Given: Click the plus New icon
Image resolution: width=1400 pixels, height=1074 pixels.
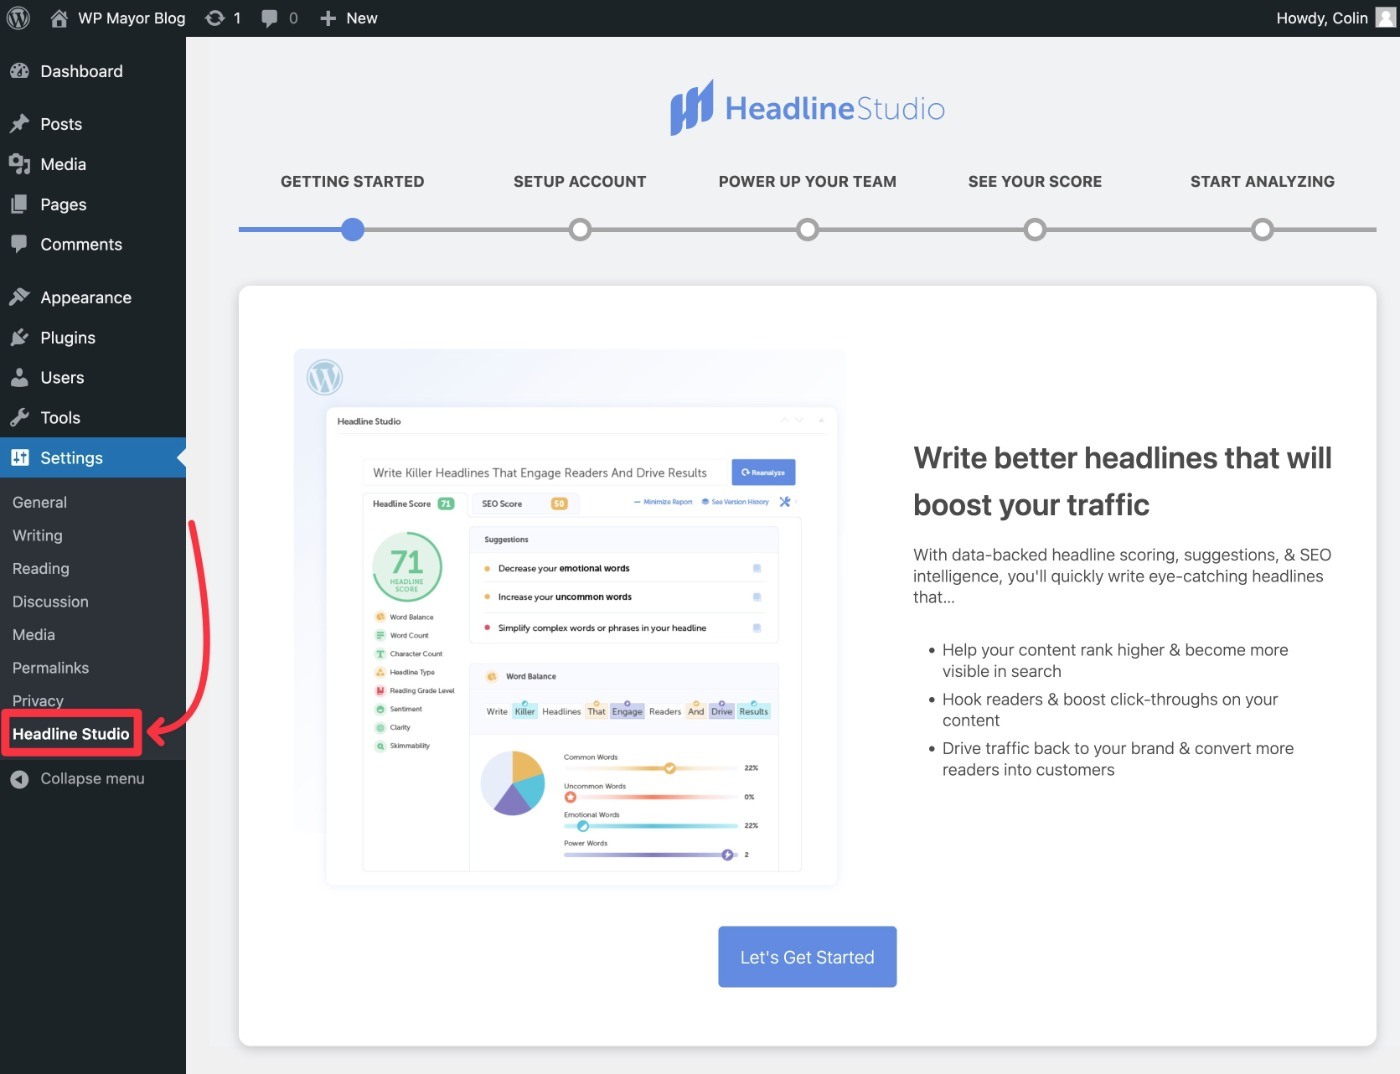Looking at the screenshot, I should click(327, 18).
